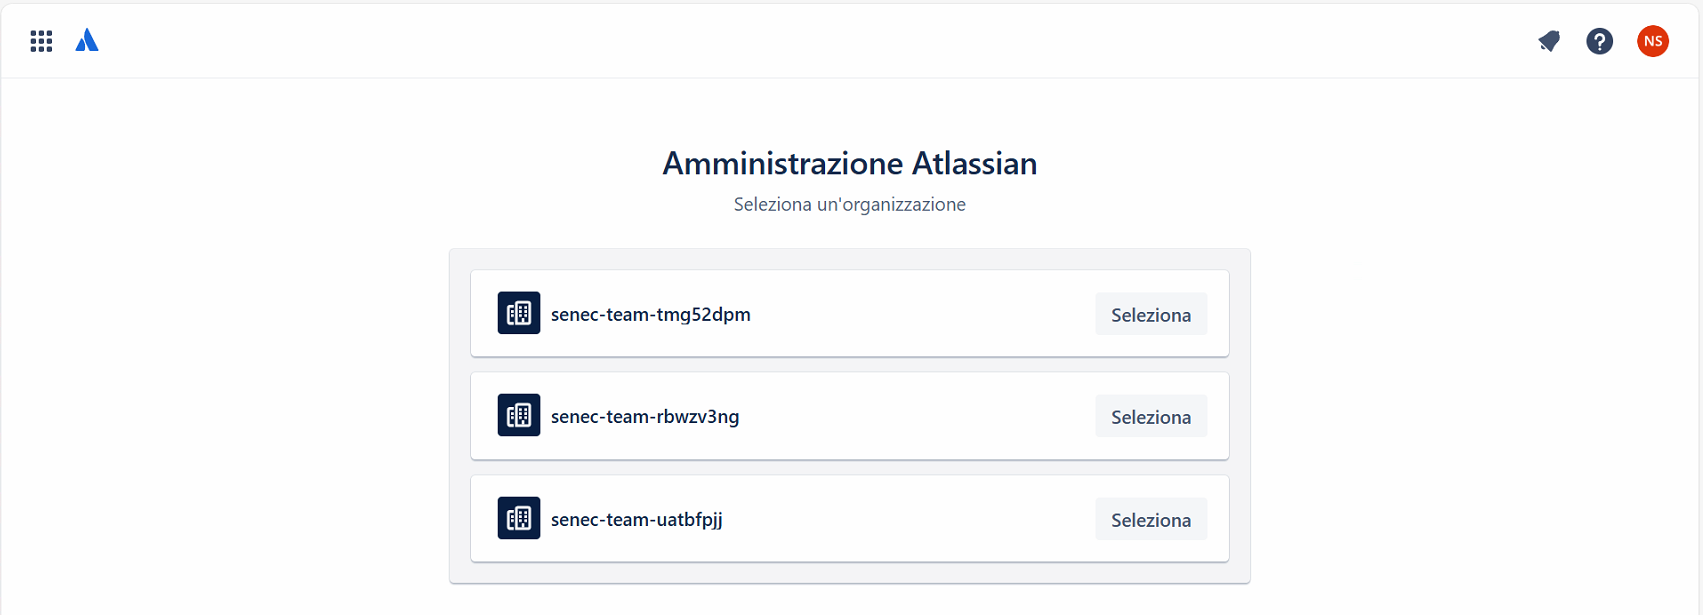Screen dimensions: 1703x615
Task: Click the senec-team-uatbfpjj organization name
Action: (637, 519)
